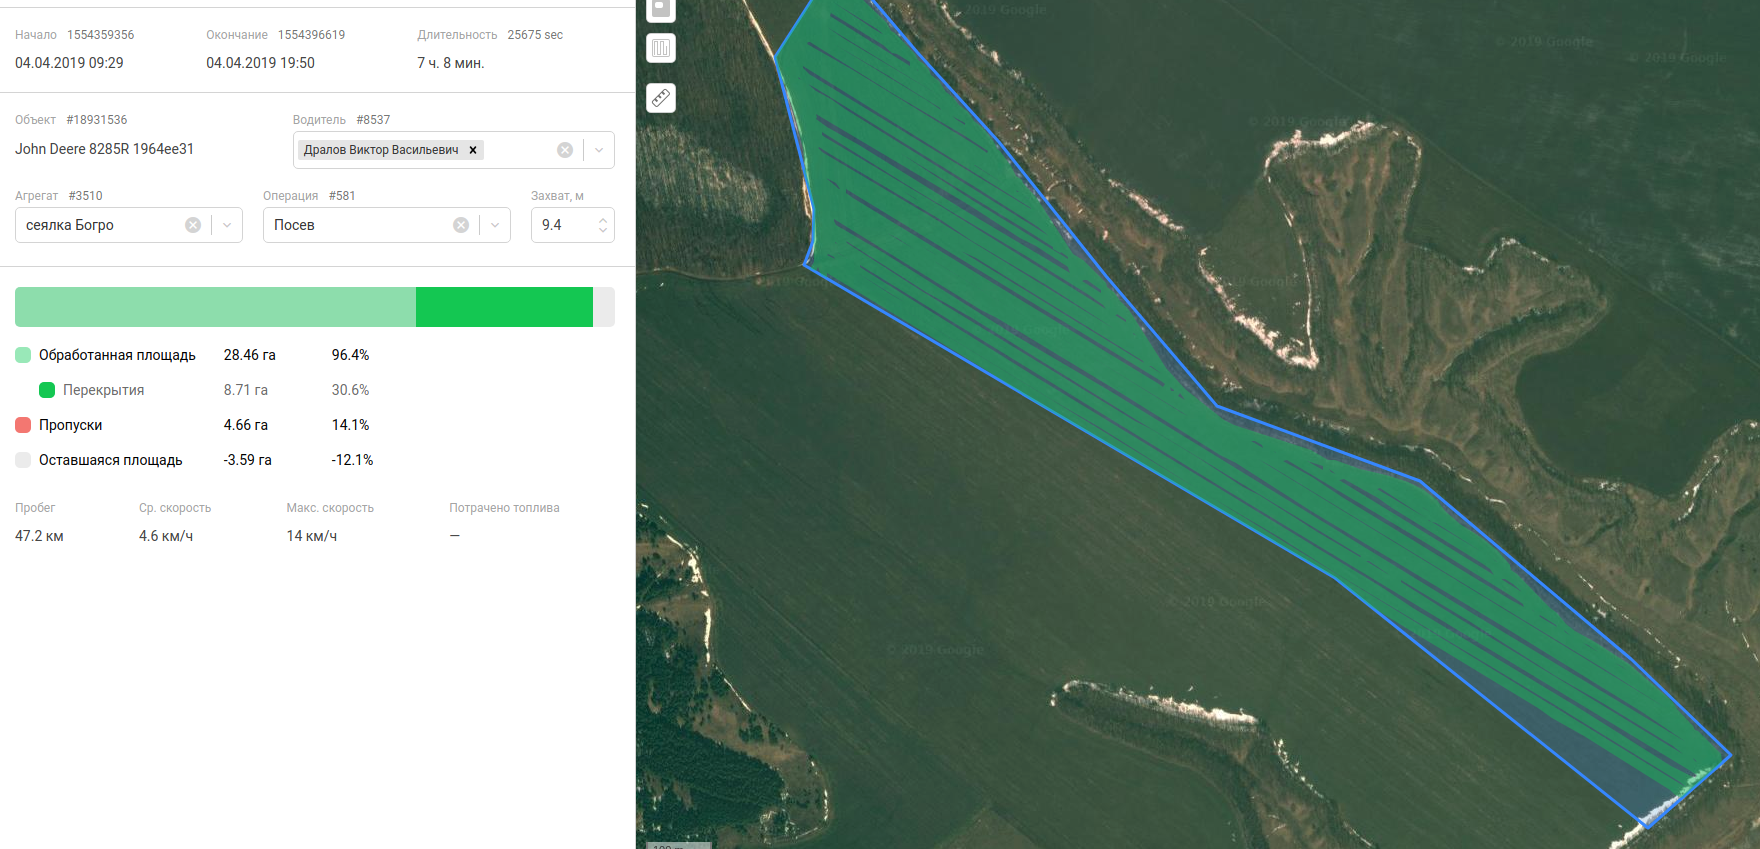
Task: Click the dark green overlaps bar segment
Action: (x=504, y=307)
